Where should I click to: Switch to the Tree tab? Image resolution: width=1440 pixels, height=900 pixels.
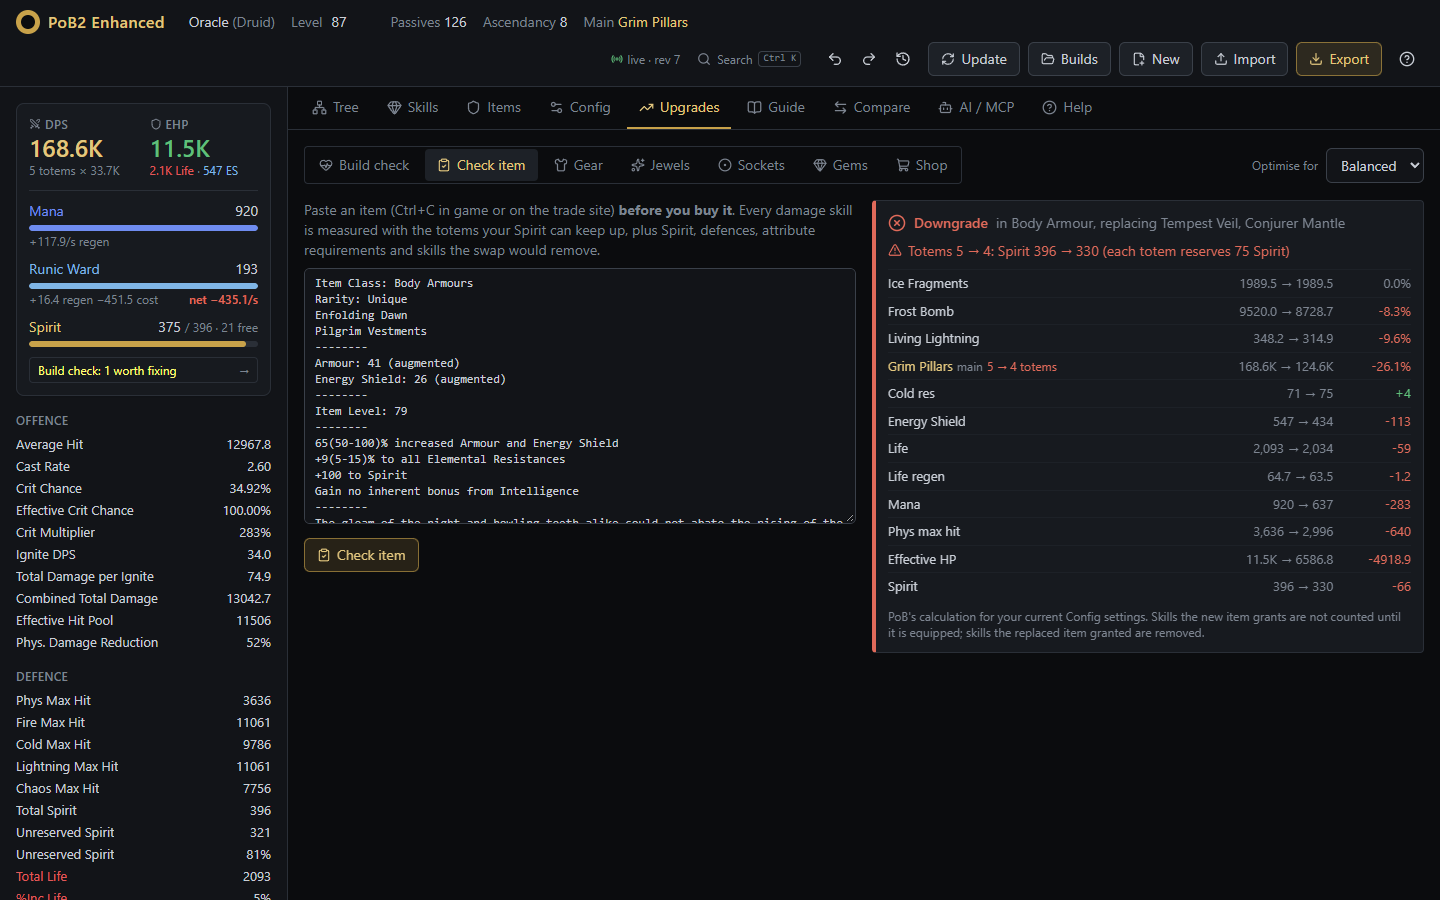coord(335,107)
